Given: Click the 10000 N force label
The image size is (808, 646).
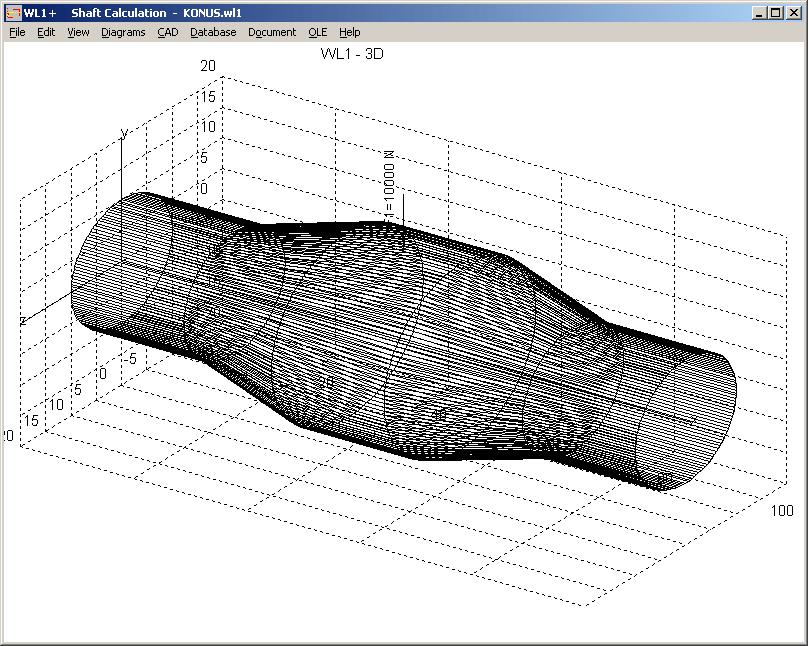Looking at the screenshot, I should [x=390, y=183].
